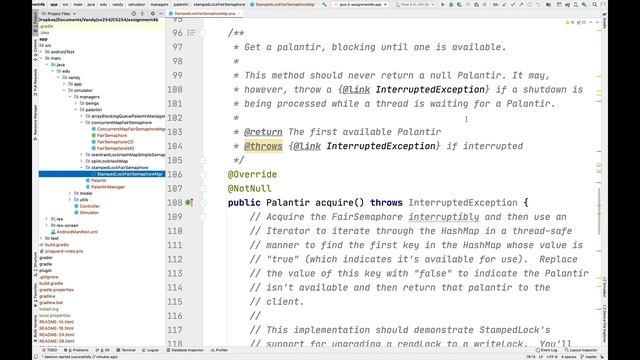Viewport: 640px width, 360px height.
Task: Select FairSemaphoreCO in tree
Action: [112, 142]
